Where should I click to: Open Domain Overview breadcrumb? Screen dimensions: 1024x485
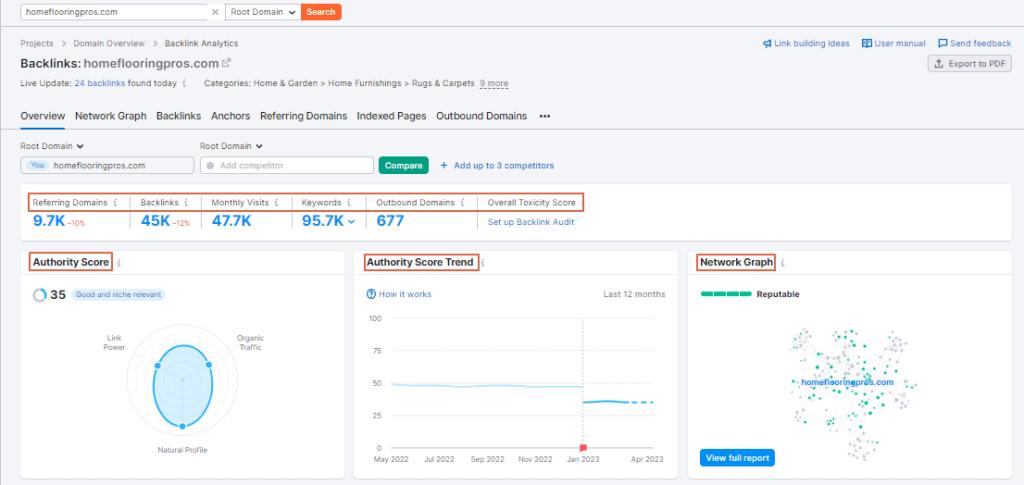(109, 43)
